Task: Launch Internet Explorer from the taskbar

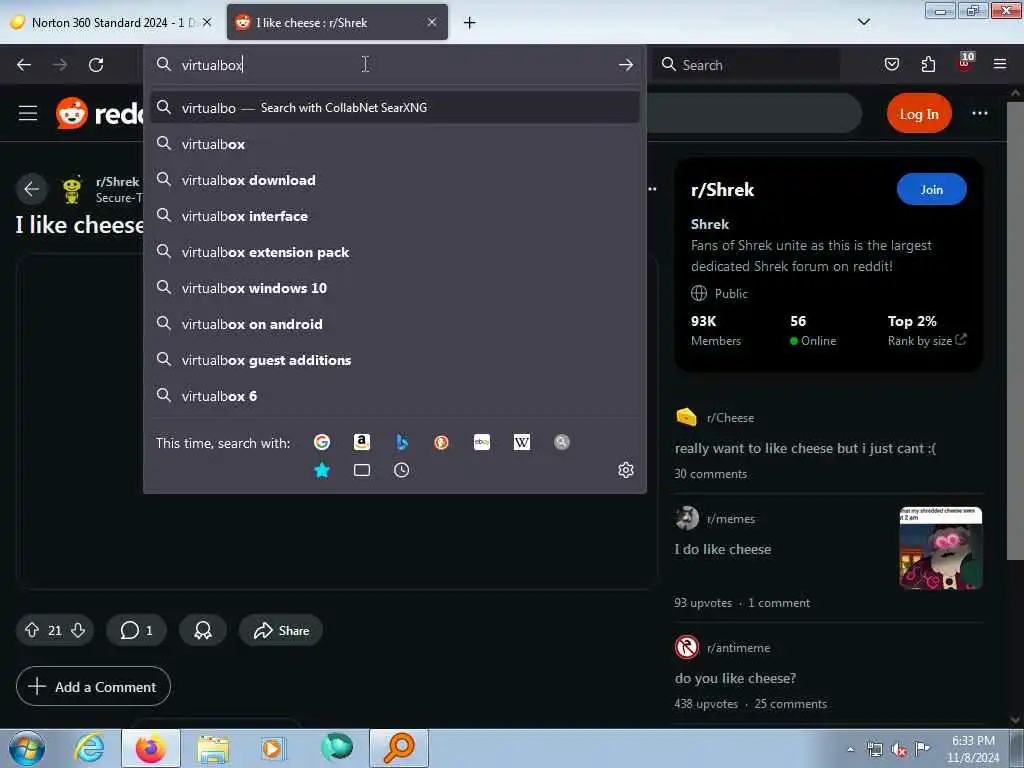Action: point(89,748)
